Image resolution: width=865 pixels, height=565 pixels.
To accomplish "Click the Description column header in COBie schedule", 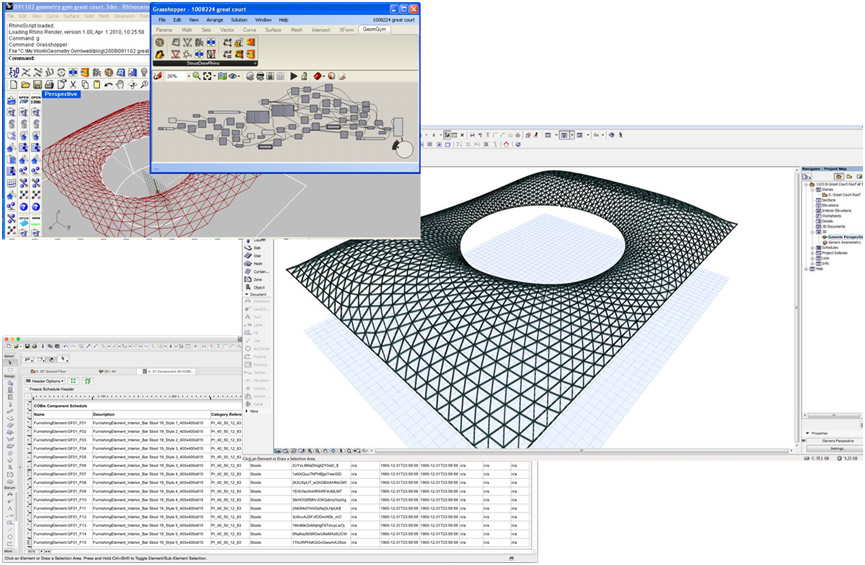I will 151,414.
